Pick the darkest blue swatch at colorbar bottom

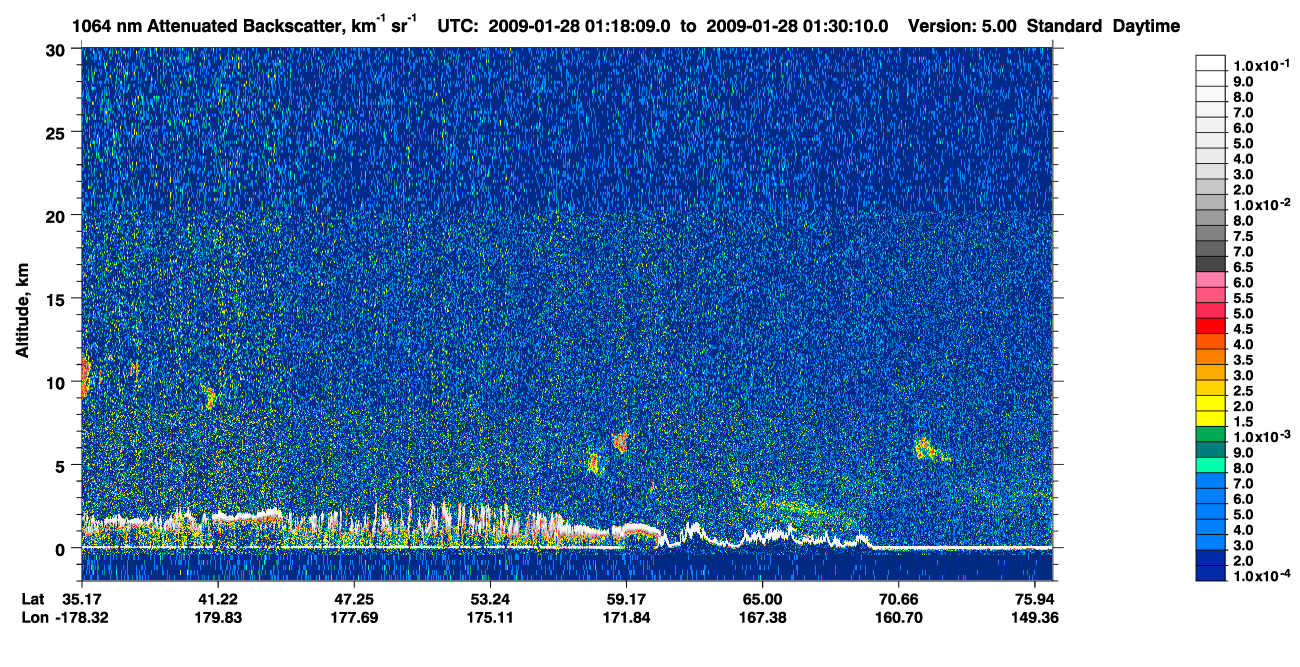click(1211, 573)
